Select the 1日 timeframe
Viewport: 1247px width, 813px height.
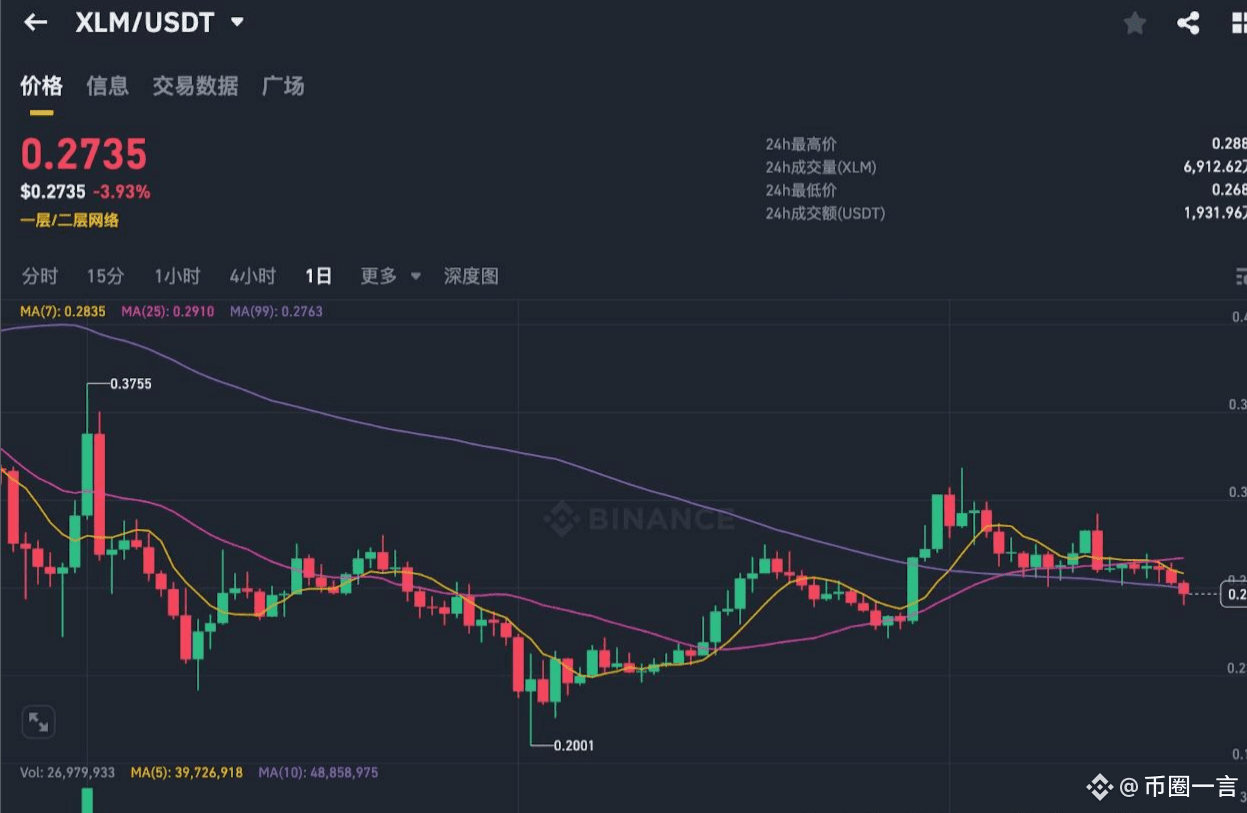pyautogui.click(x=319, y=276)
